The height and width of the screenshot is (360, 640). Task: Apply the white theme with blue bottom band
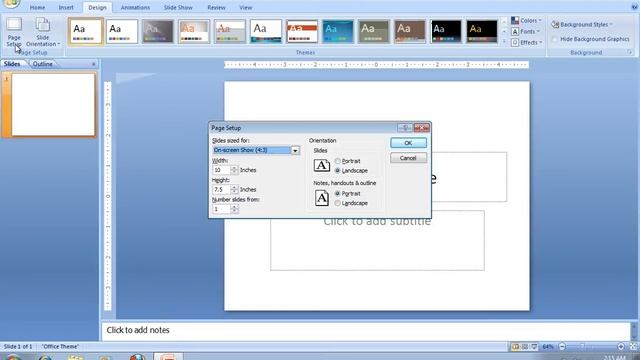[x=266, y=31]
